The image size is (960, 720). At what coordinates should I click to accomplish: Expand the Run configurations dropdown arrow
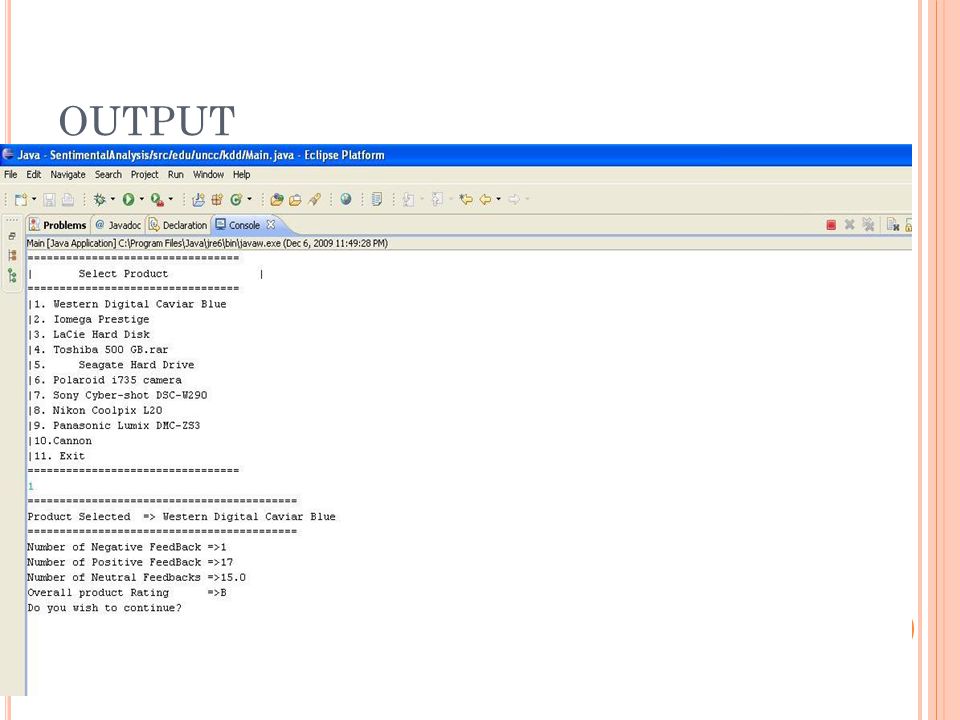pos(141,199)
